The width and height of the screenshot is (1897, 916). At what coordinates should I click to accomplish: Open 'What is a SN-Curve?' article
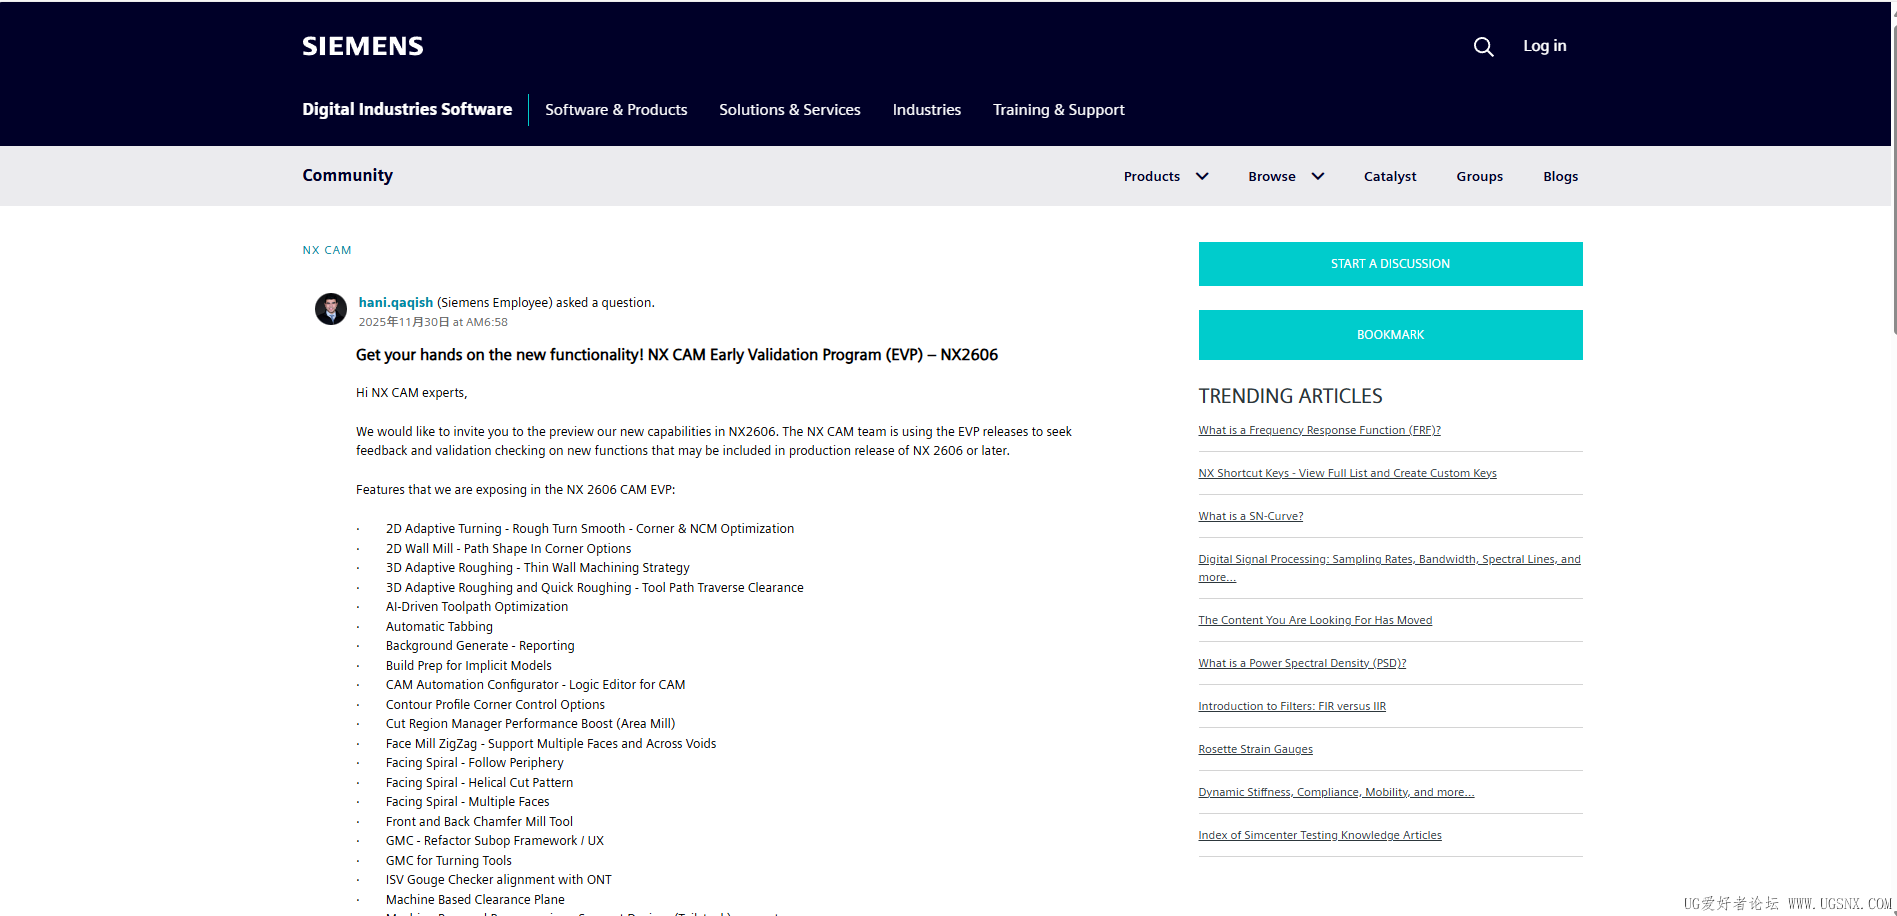click(1251, 516)
